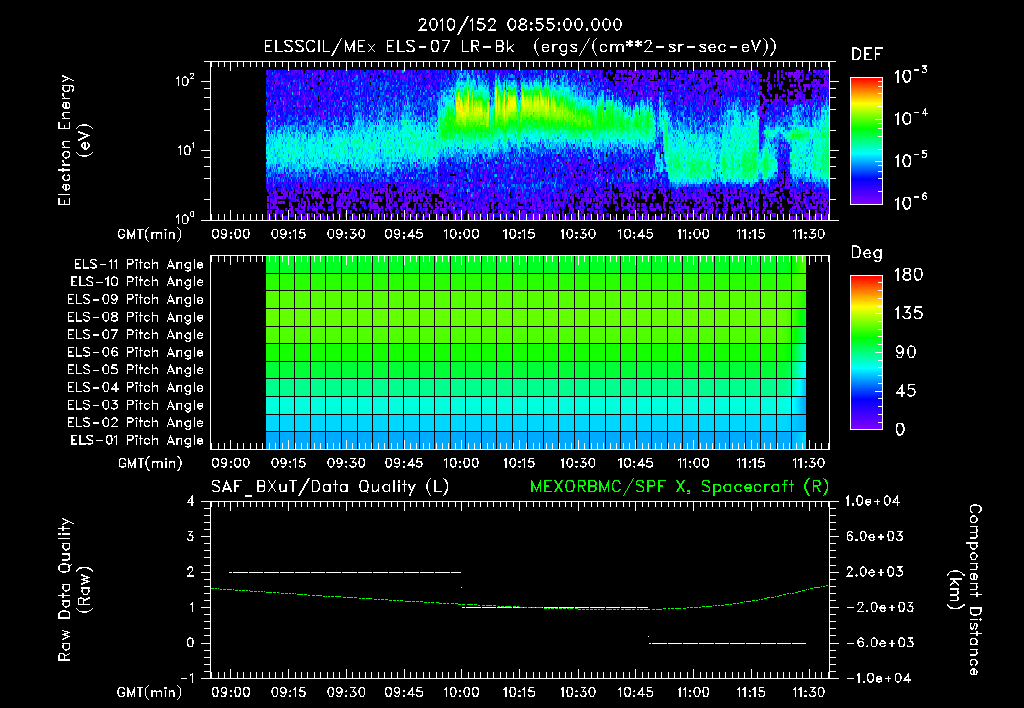Image resolution: width=1024 pixels, height=708 pixels.
Task: Select the ELS-04 Pitch Angle row label
Action: pos(136,387)
